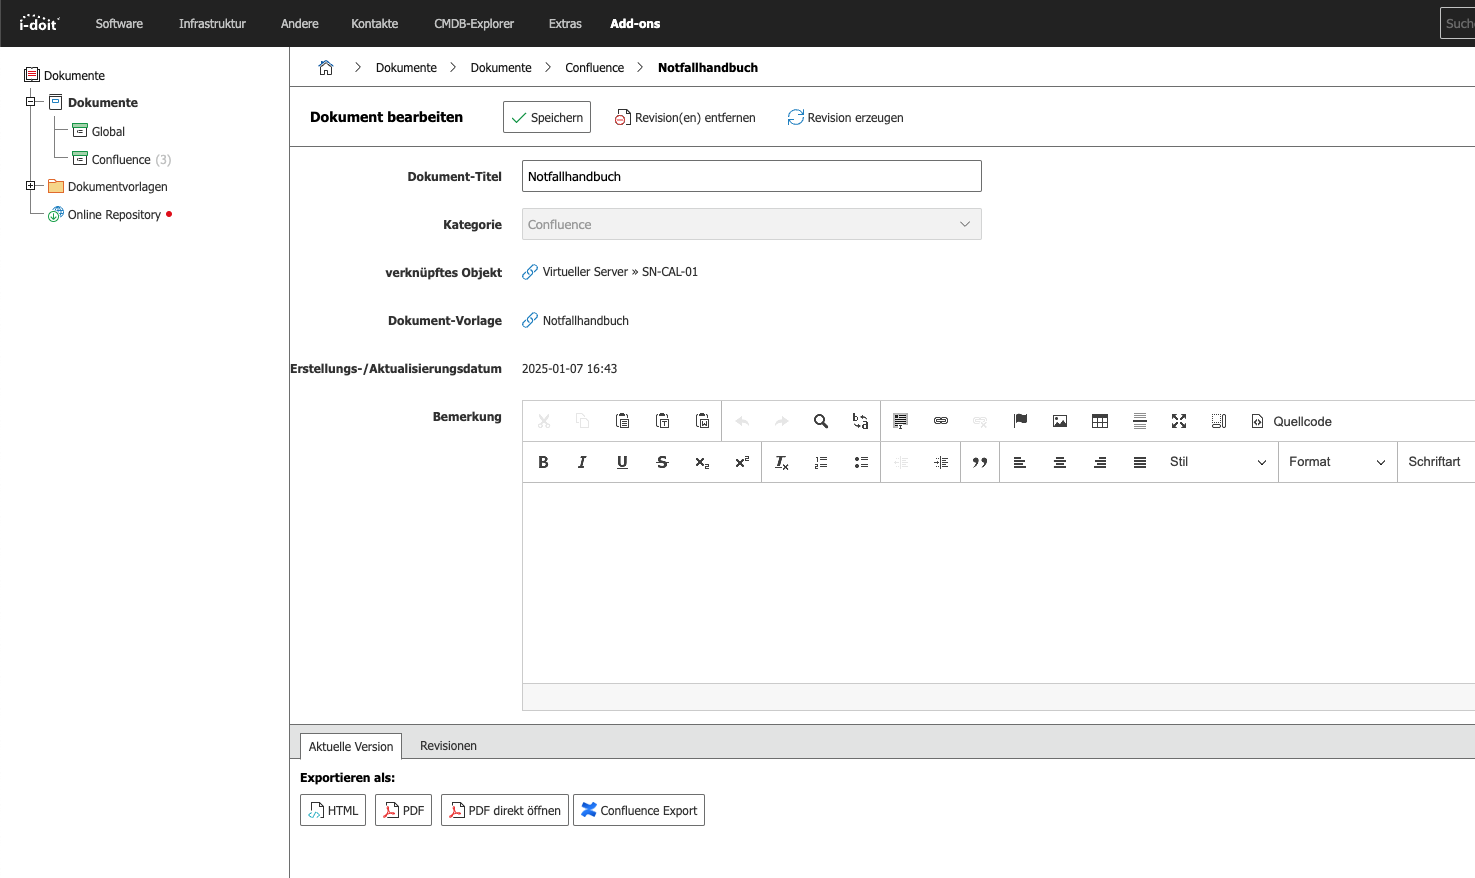Toggle Quellcode source view
Image resolution: width=1475 pixels, height=878 pixels.
(x=1292, y=421)
